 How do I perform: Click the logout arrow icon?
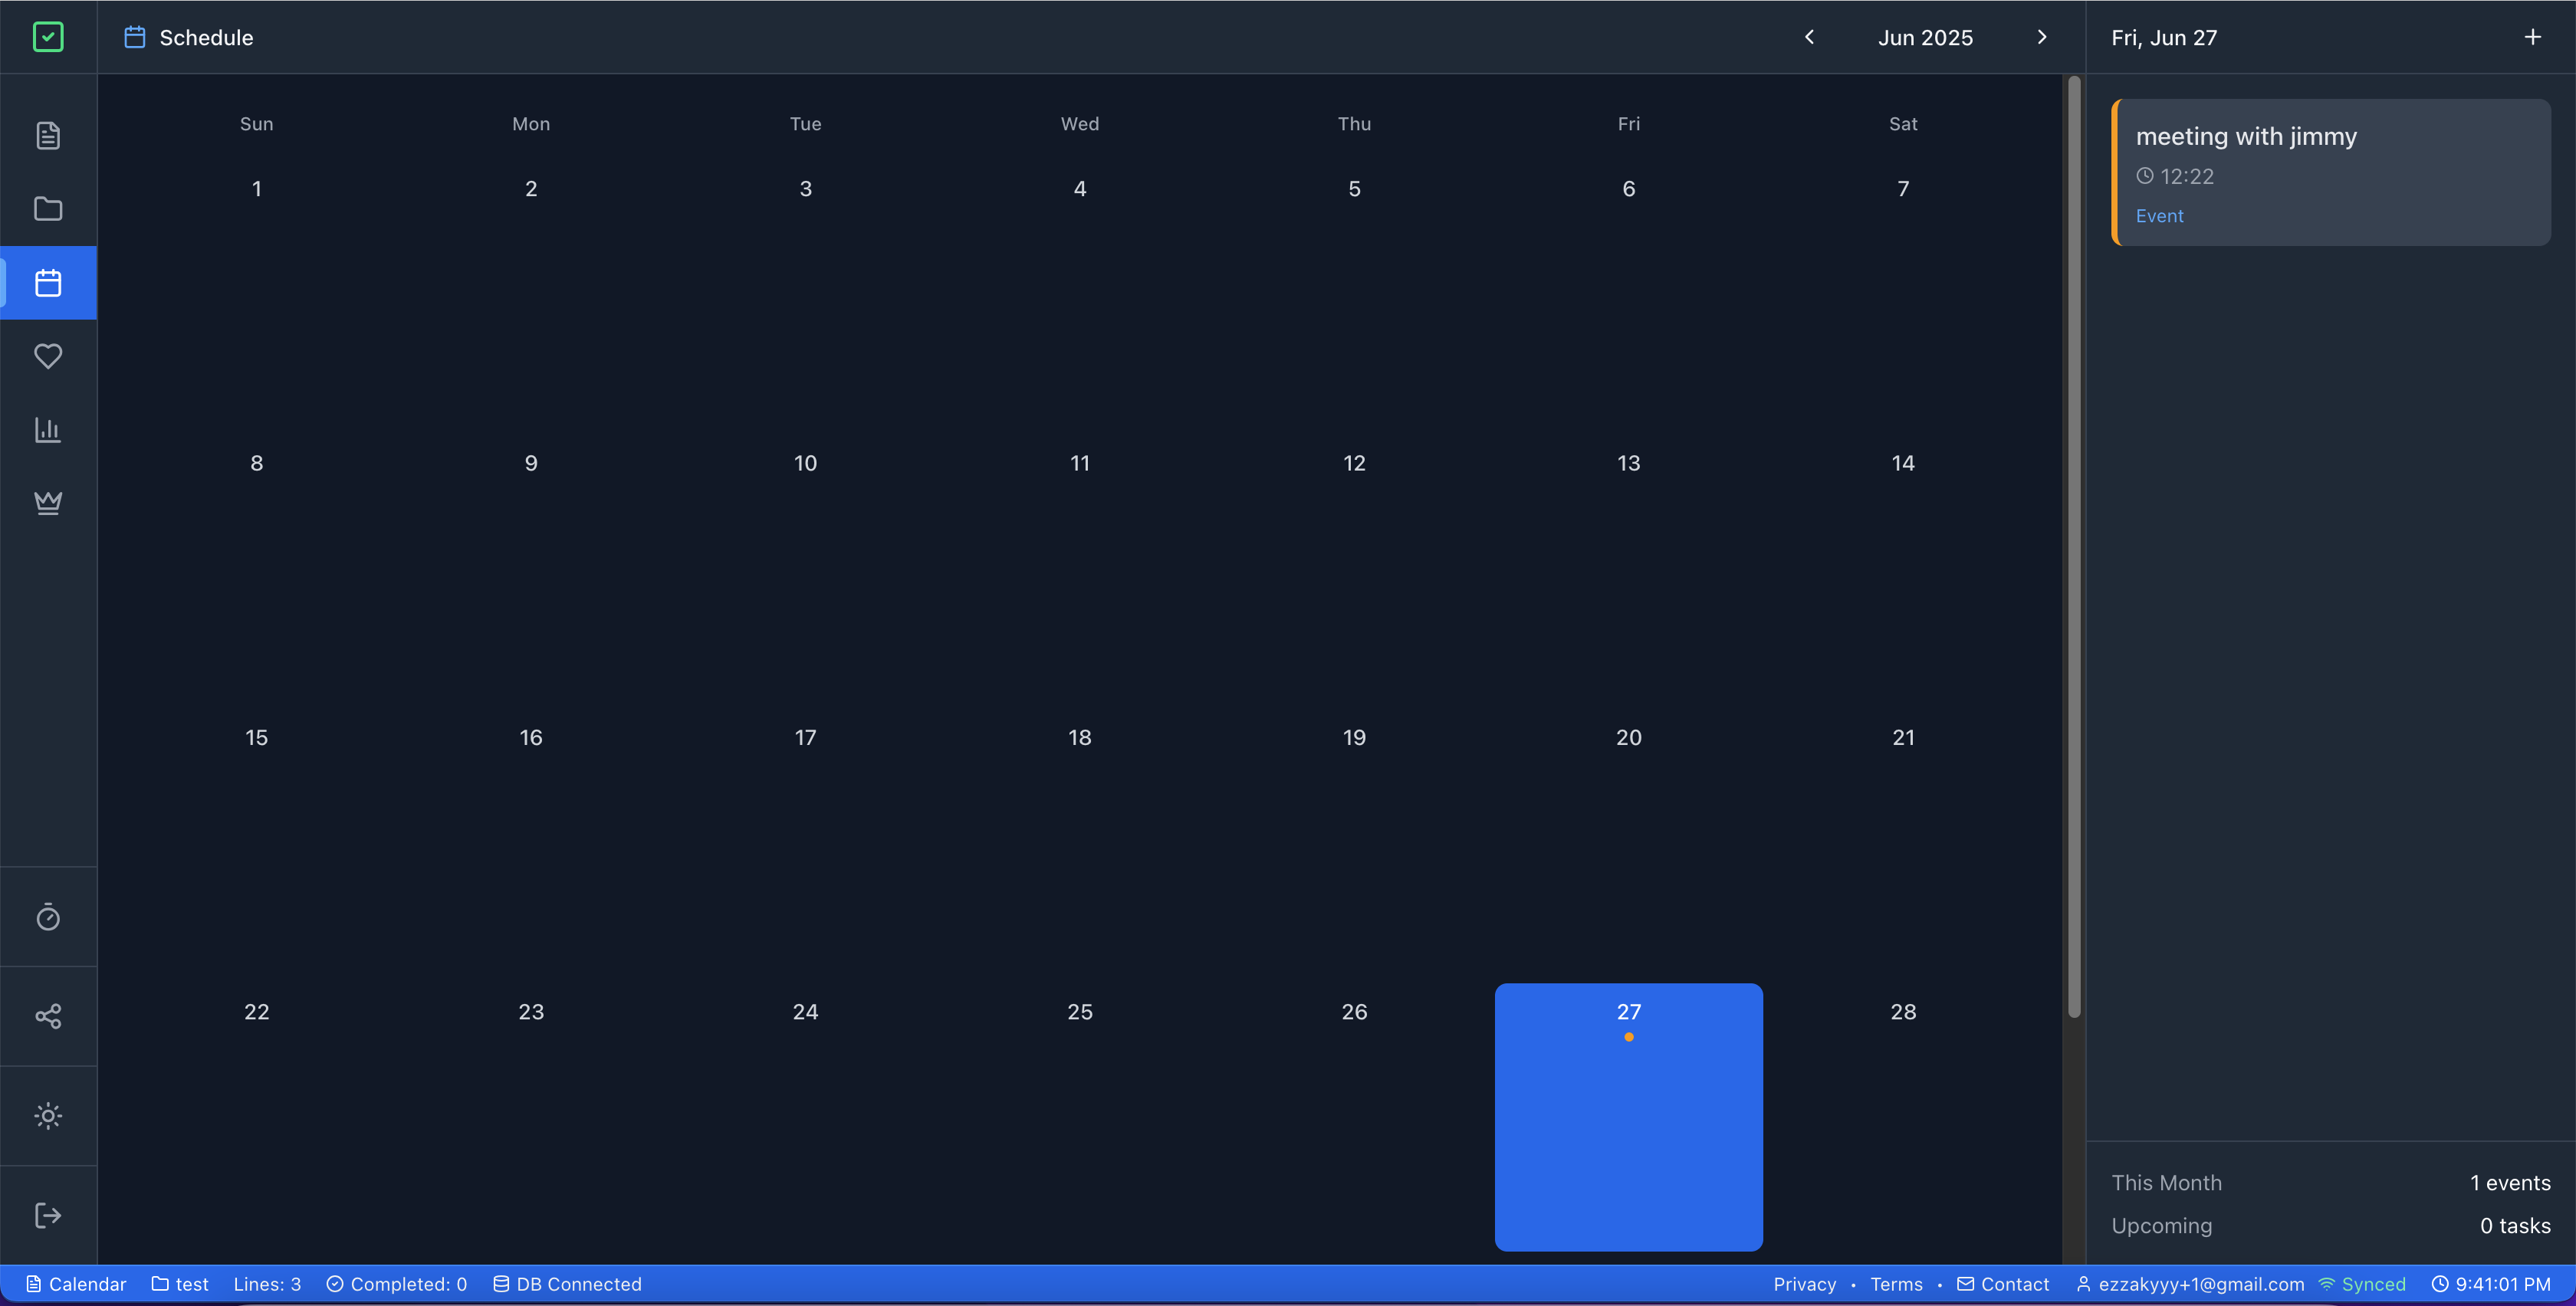click(48, 1215)
